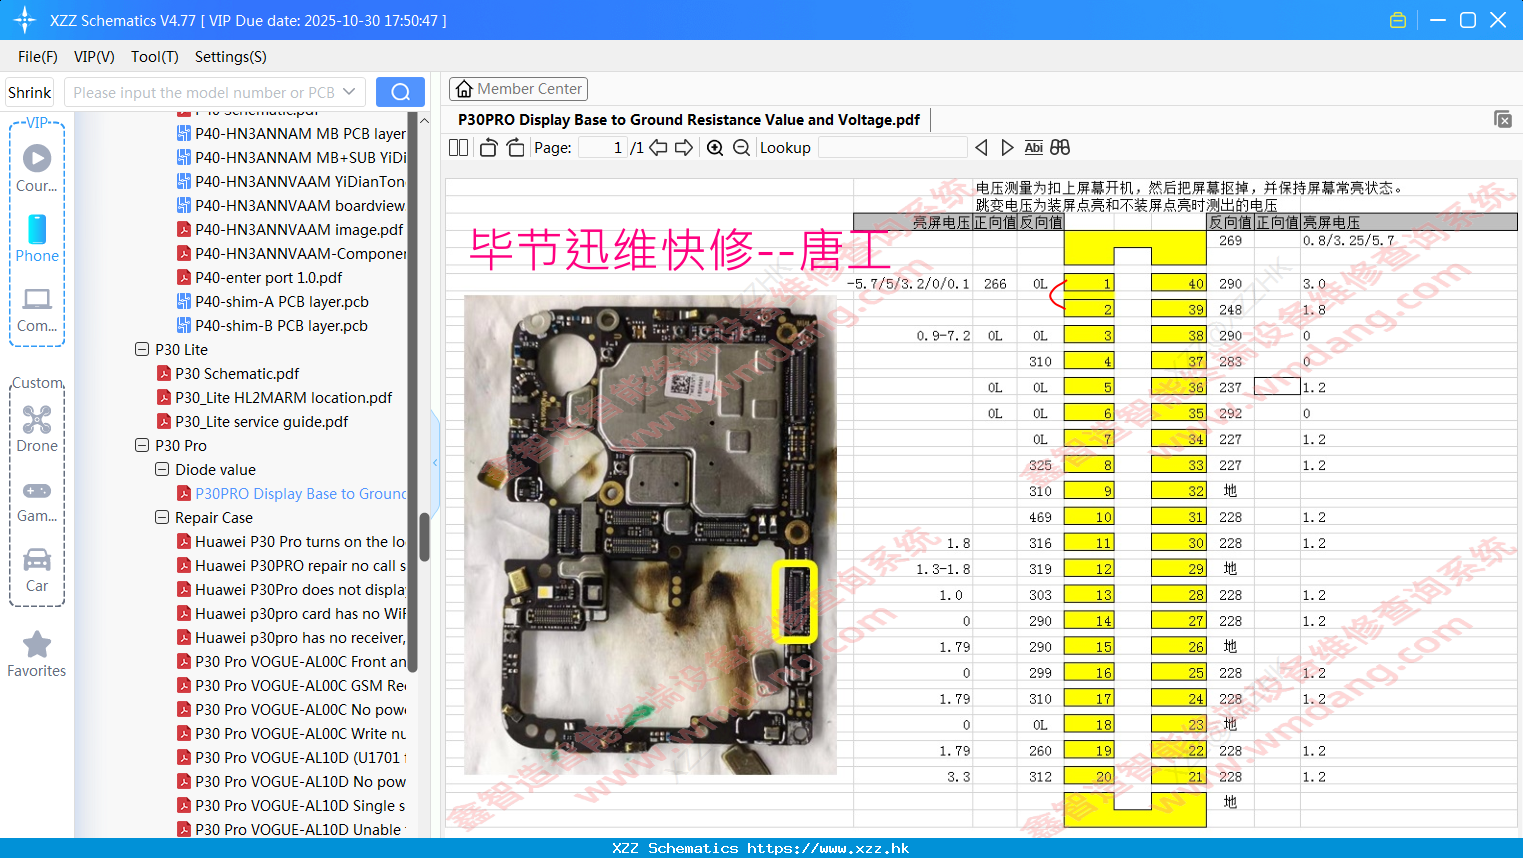Open P40-enter port 1.0.pdf
Viewport: 1523px width, 858px height.
(268, 277)
